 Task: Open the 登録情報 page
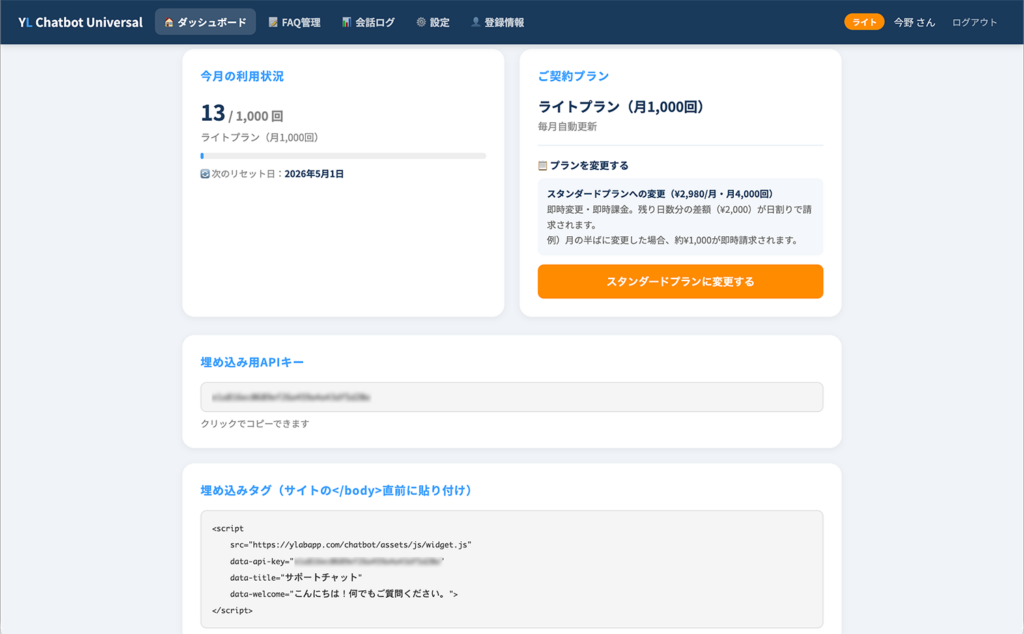[x=498, y=22]
